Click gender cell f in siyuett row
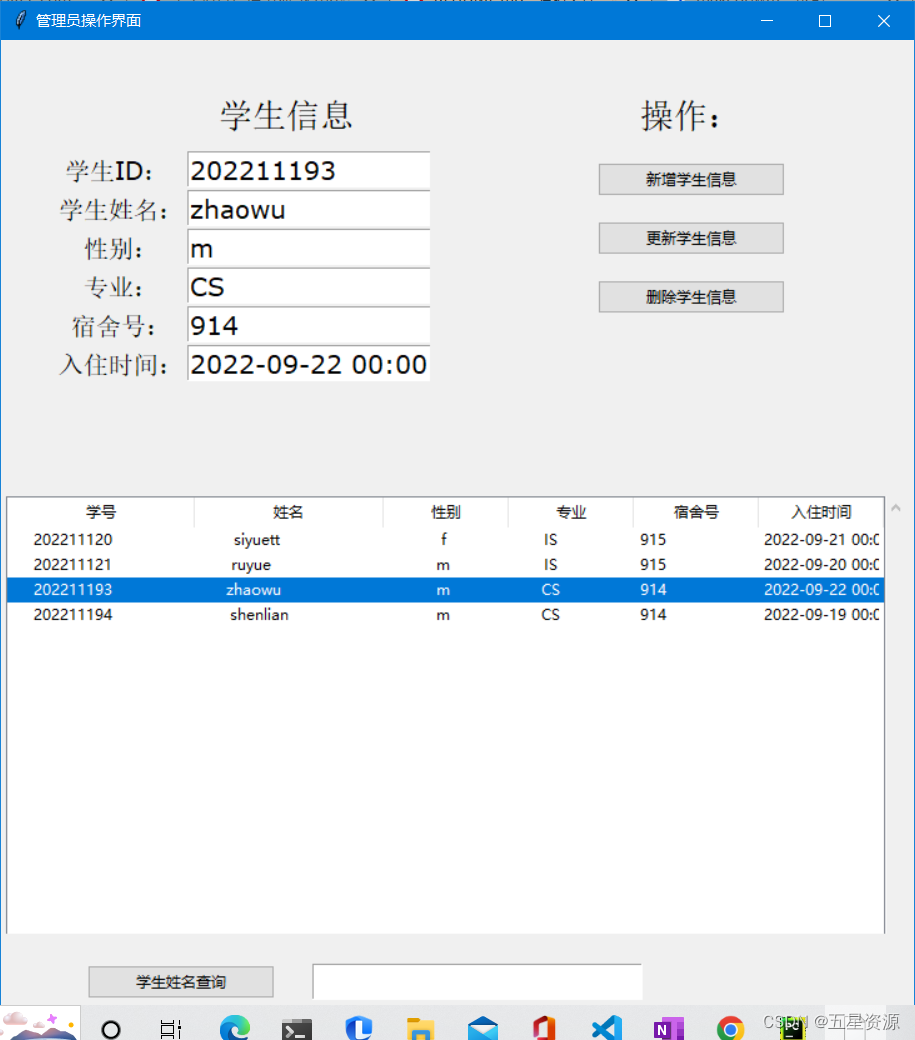Screen dimensions: 915x1040 [x=444, y=539]
